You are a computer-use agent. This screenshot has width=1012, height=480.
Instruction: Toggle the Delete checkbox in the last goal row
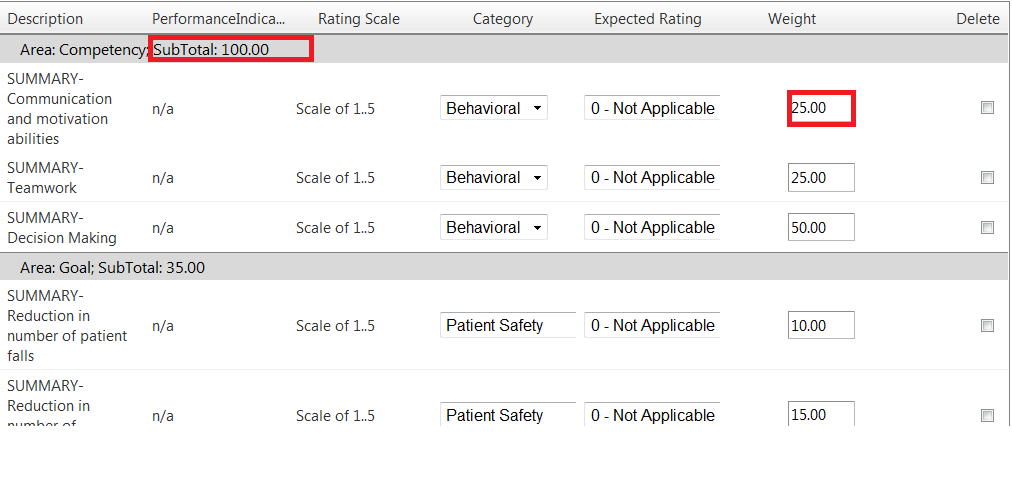click(x=987, y=416)
